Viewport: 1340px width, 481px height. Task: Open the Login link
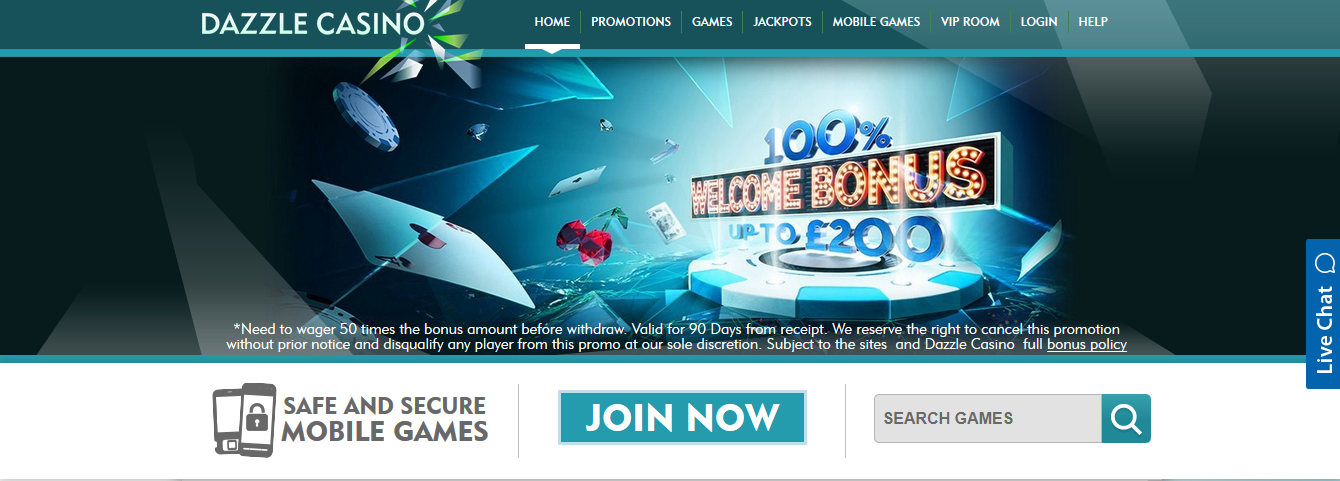[x=1039, y=22]
